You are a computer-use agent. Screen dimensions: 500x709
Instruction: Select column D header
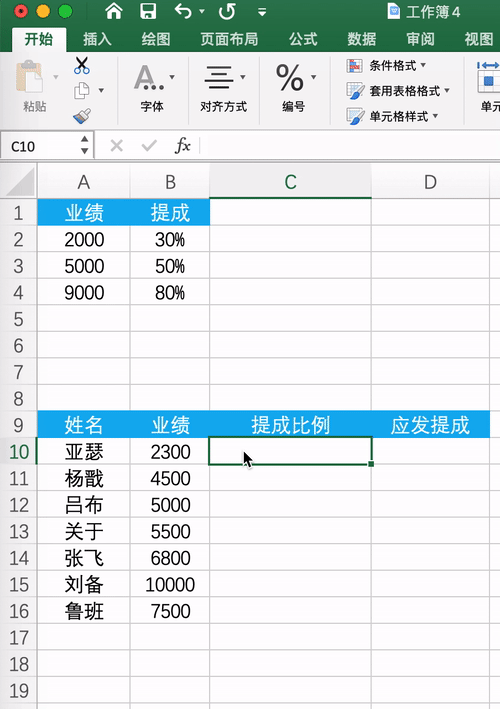coord(430,182)
